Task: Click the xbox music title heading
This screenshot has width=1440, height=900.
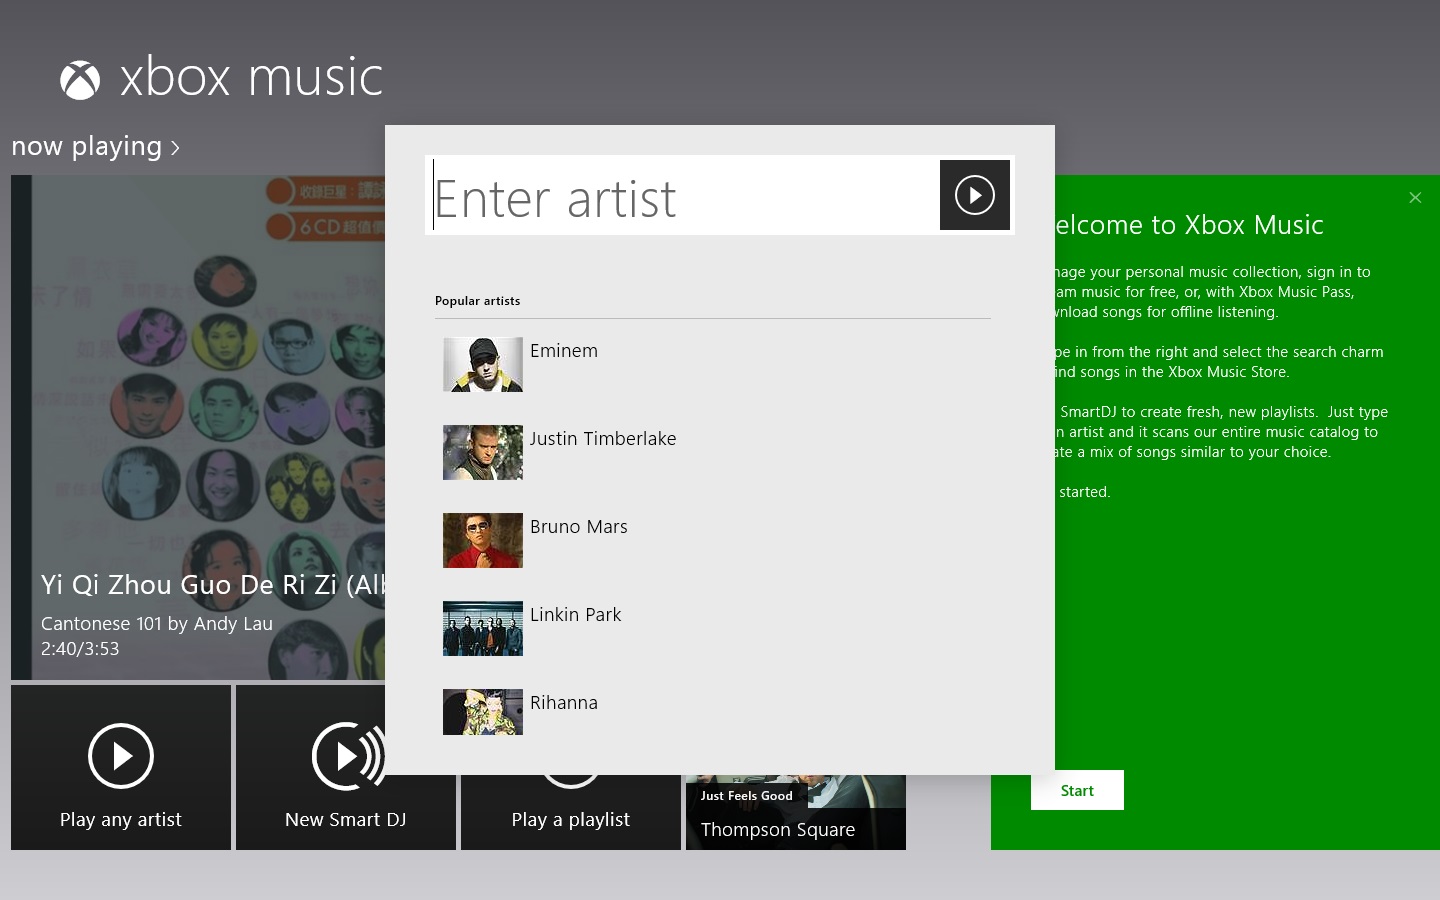Action: tap(252, 78)
